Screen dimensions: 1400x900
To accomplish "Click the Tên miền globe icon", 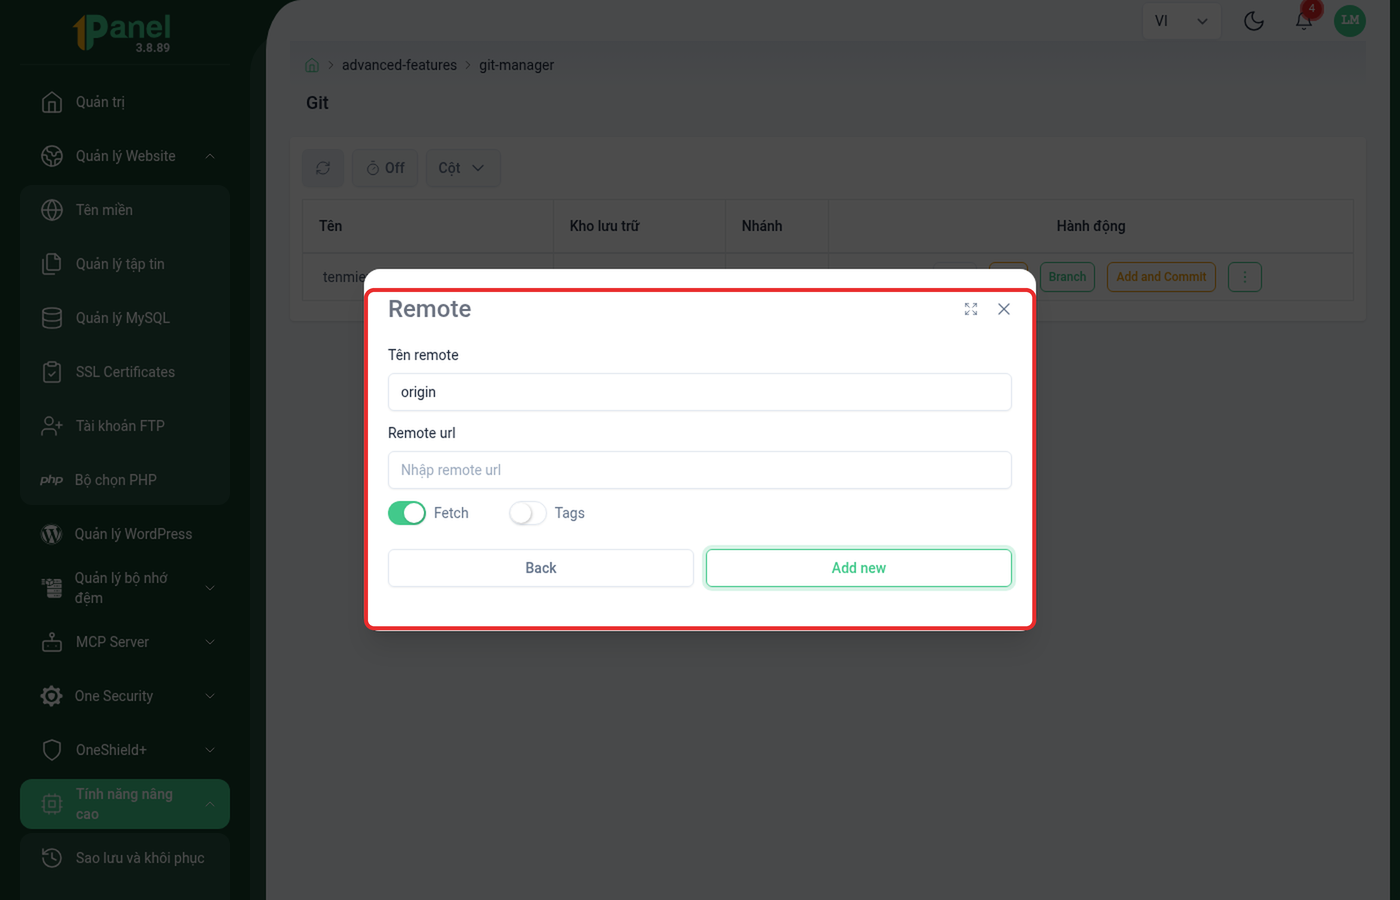I will pos(52,210).
